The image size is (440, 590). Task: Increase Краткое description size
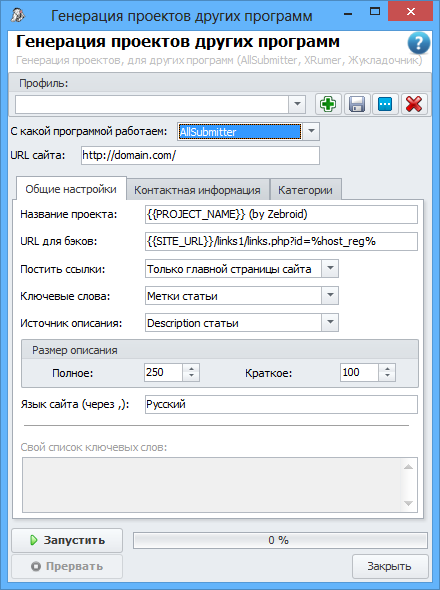(387, 369)
